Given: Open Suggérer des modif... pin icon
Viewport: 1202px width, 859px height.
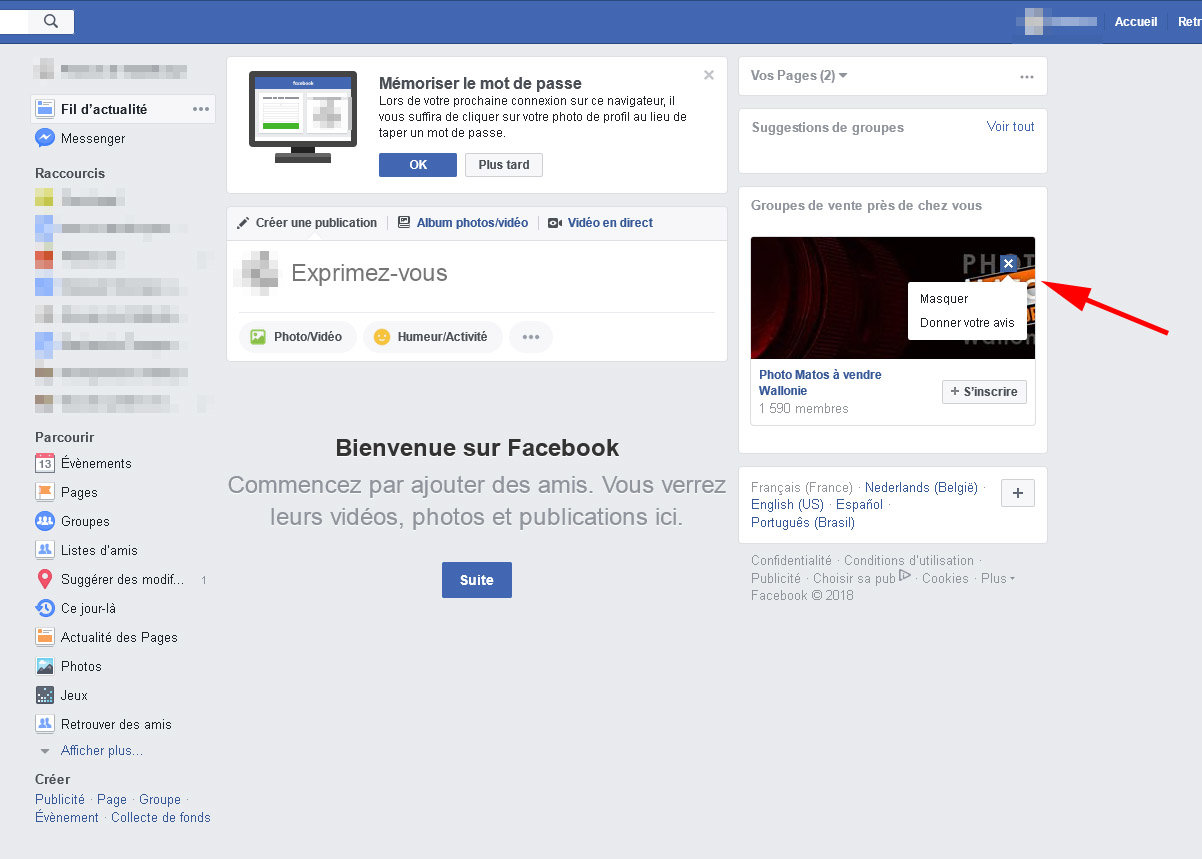Looking at the screenshot, I should 44,579.
